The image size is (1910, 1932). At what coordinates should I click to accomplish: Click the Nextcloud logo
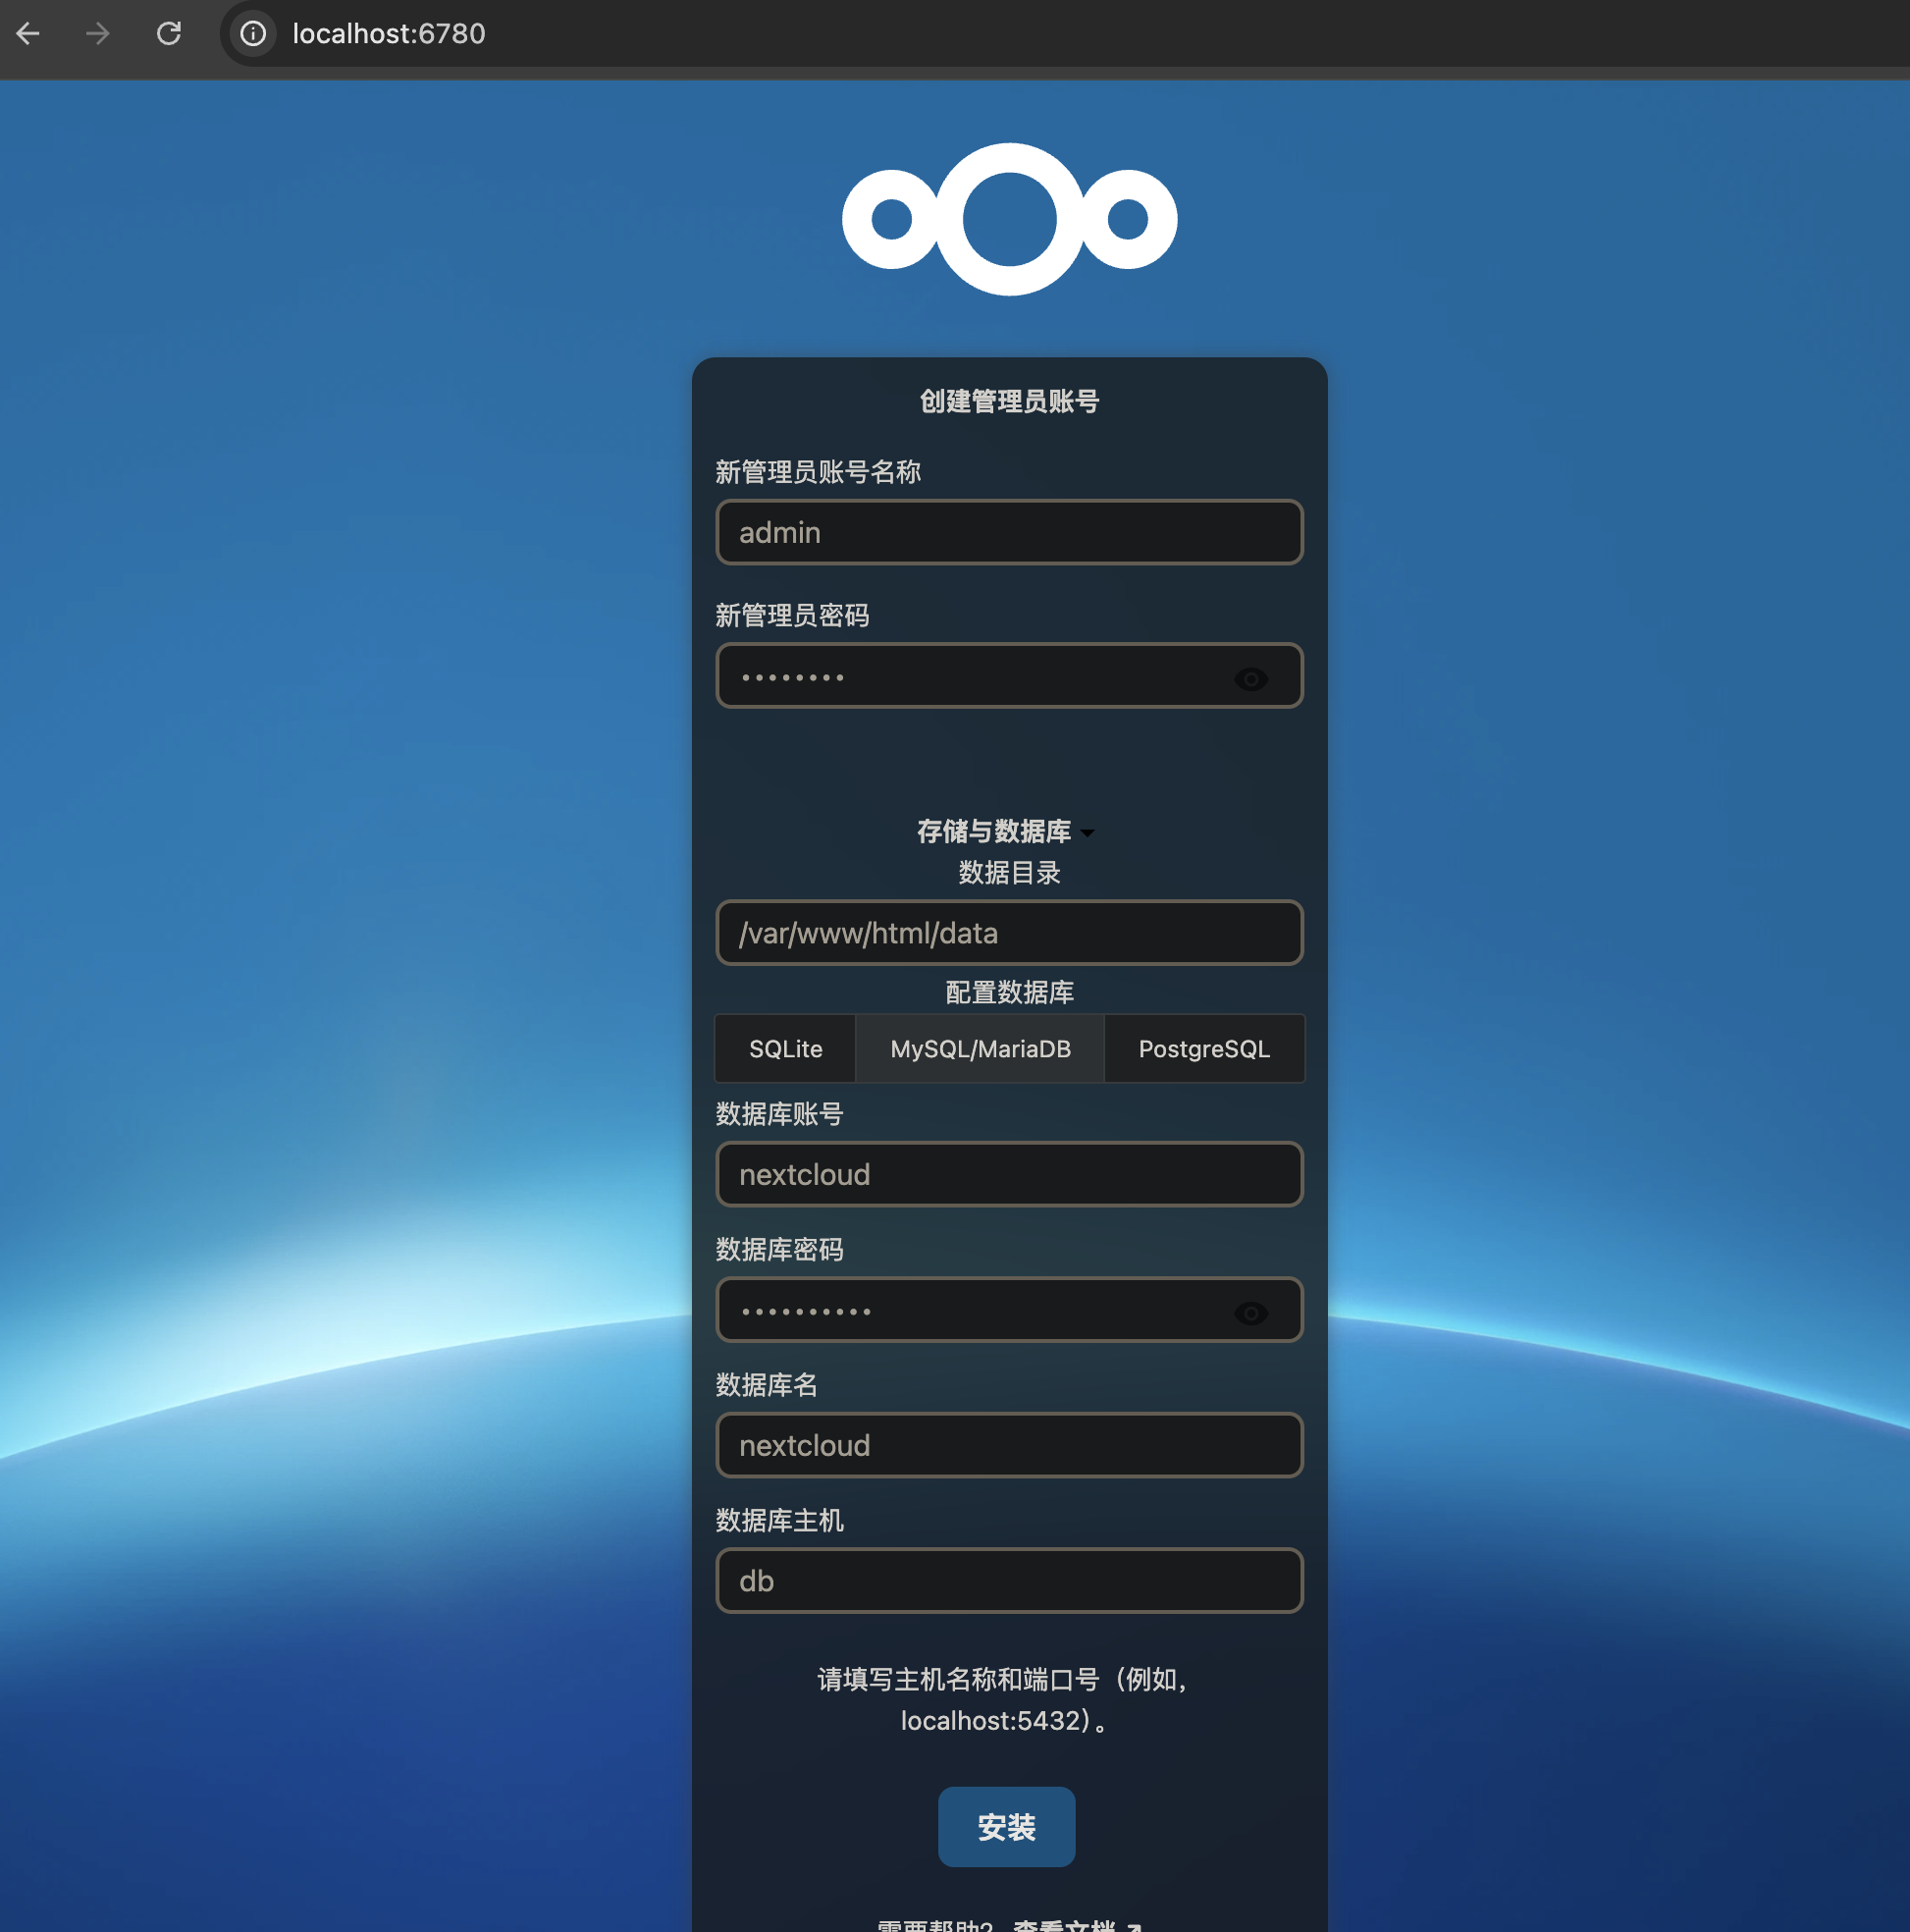(x=1009, y=219)
